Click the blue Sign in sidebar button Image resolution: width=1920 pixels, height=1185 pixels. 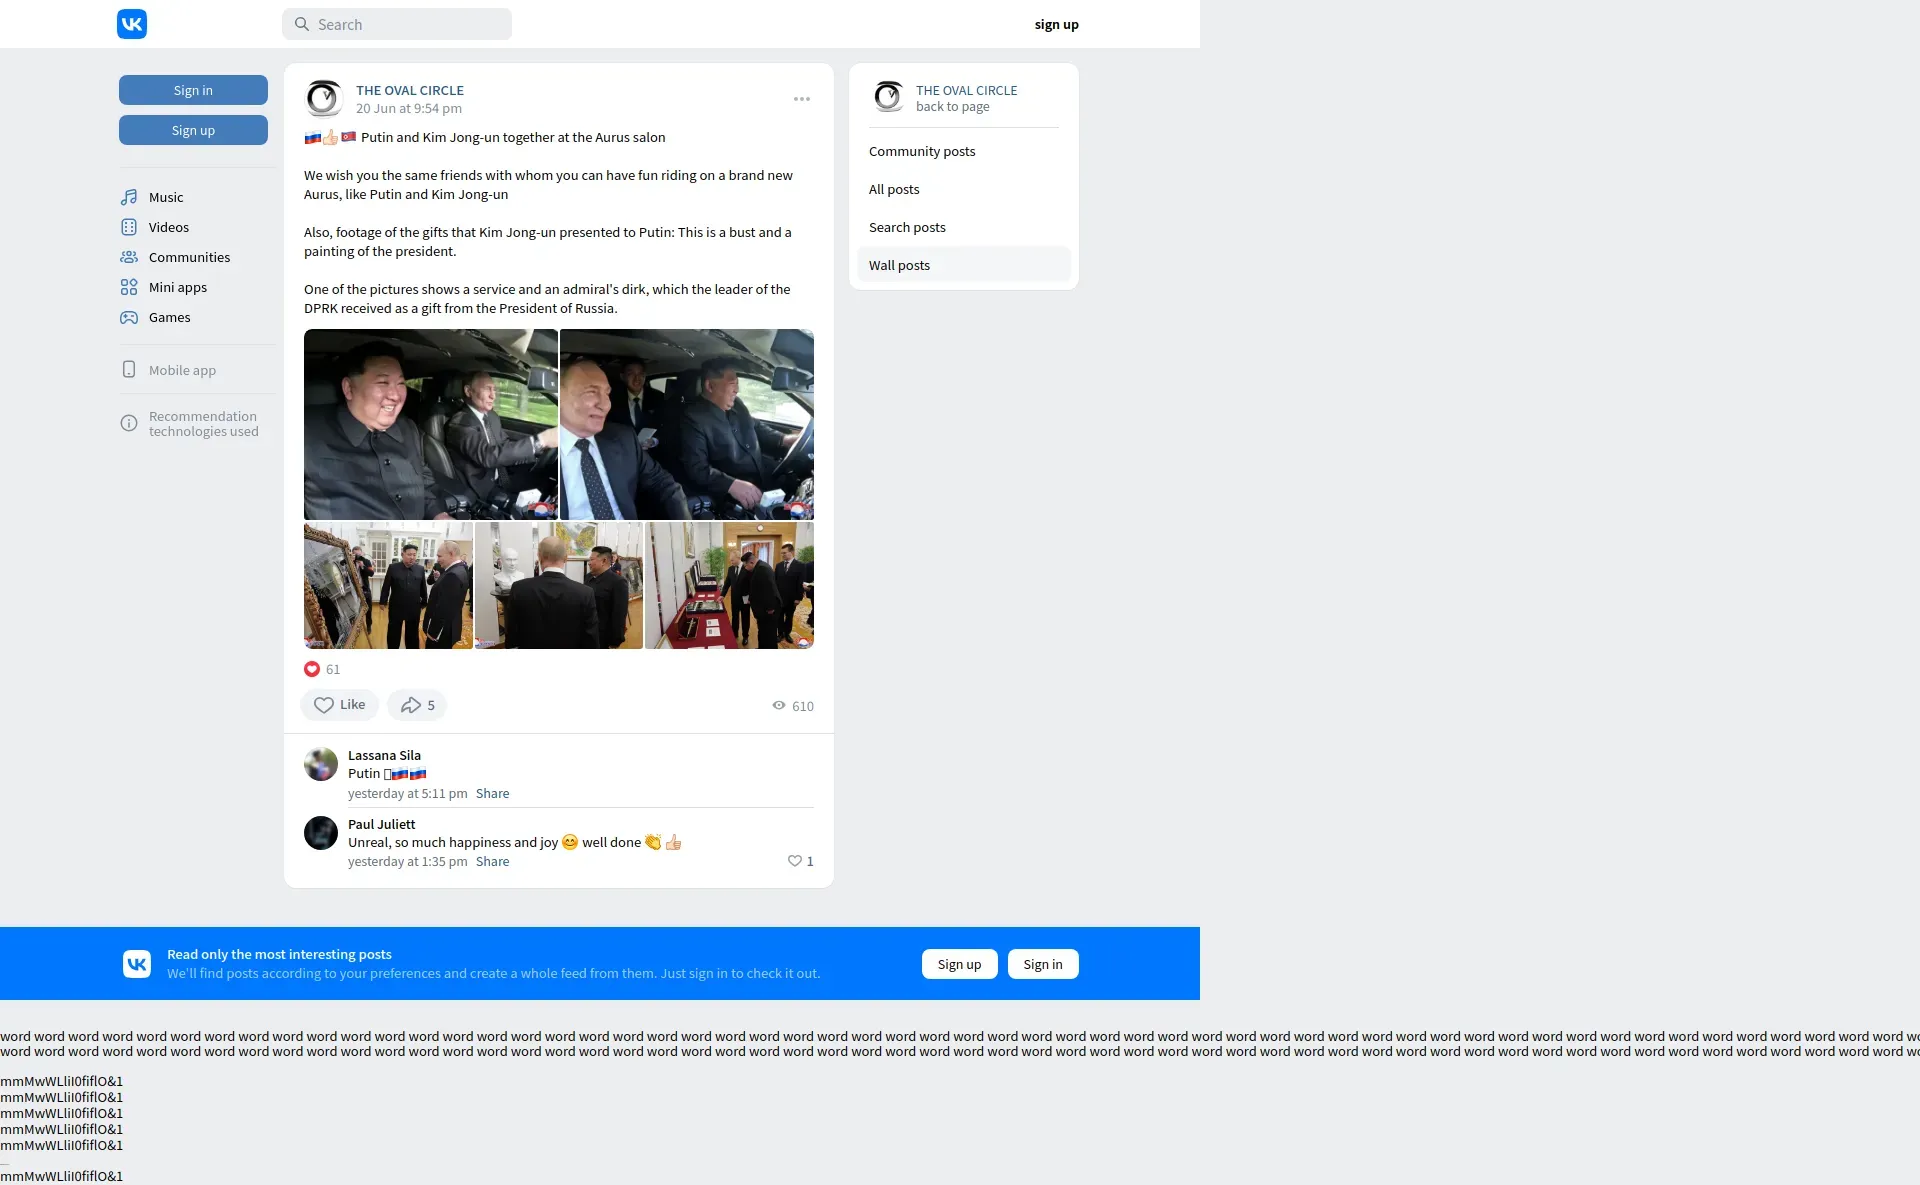tap(193, 90)
